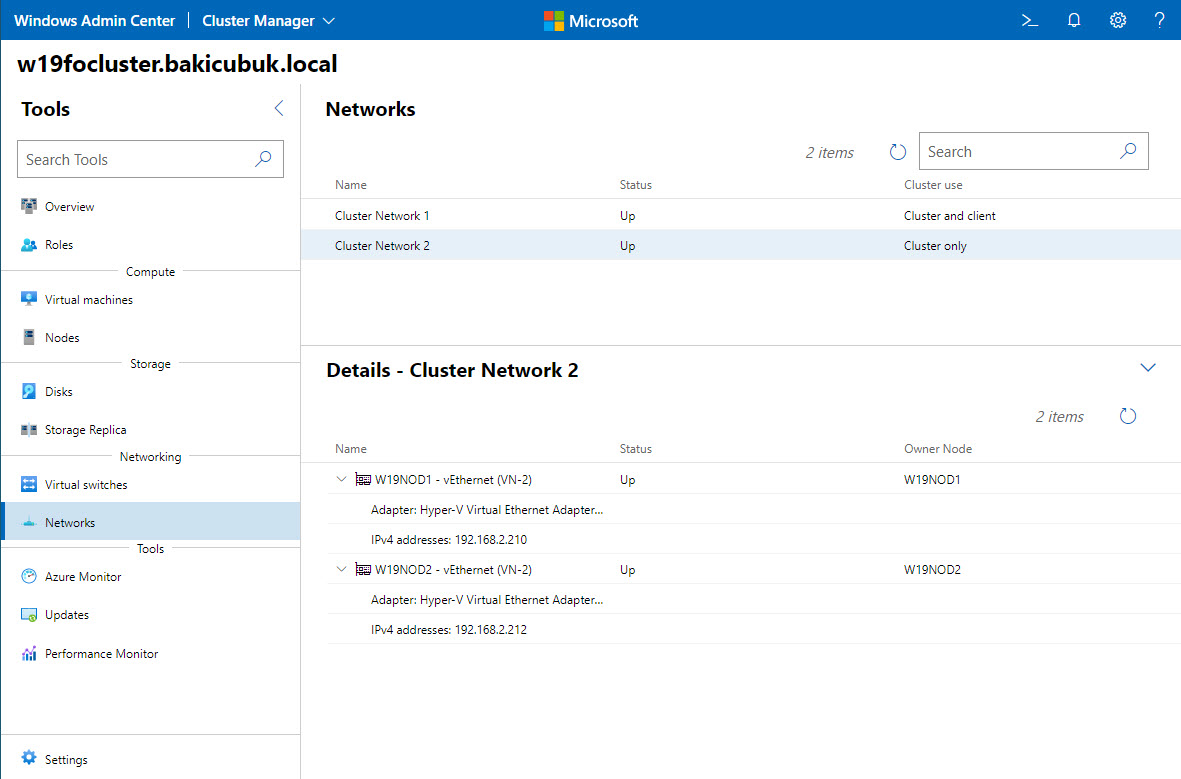Sort details by the Owner Node column
Screen dimensions: 1181x779
[938, 448]
